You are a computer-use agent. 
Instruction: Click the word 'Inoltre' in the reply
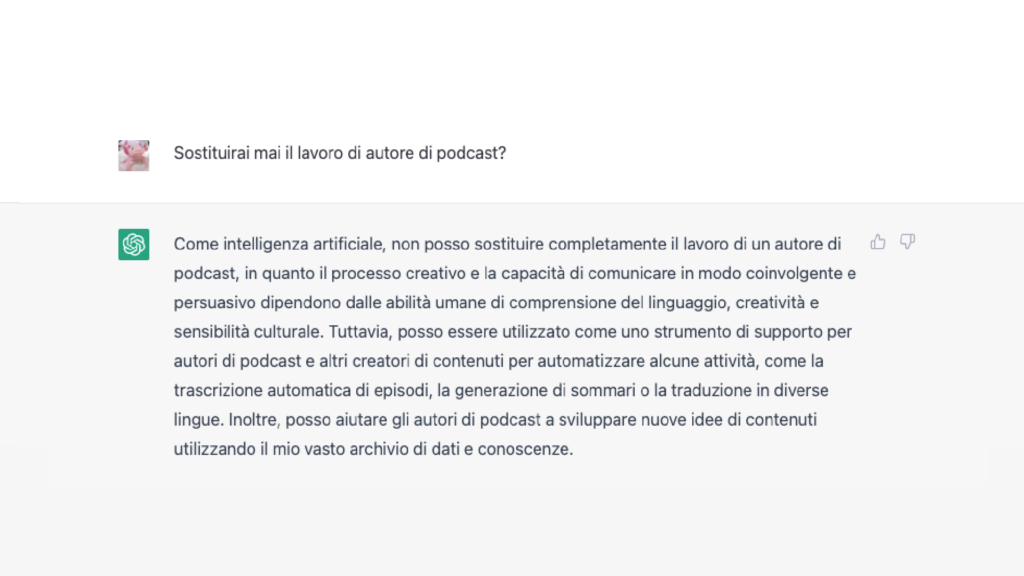[x=253, y=419]
